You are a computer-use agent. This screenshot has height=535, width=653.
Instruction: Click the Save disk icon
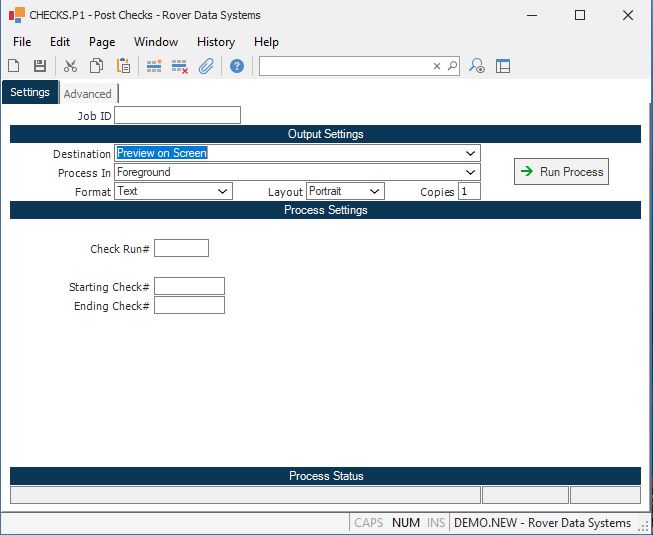coord(40,66)
